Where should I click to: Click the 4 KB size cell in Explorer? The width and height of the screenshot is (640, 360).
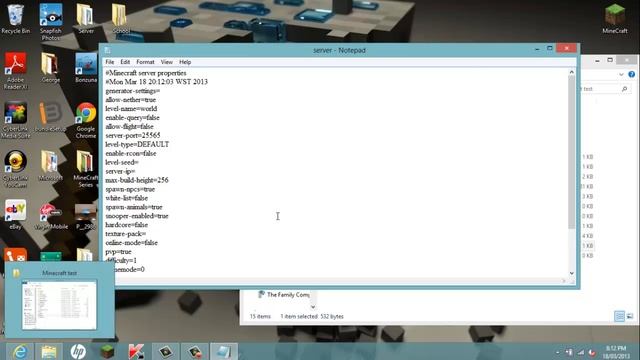click(588, 236)
